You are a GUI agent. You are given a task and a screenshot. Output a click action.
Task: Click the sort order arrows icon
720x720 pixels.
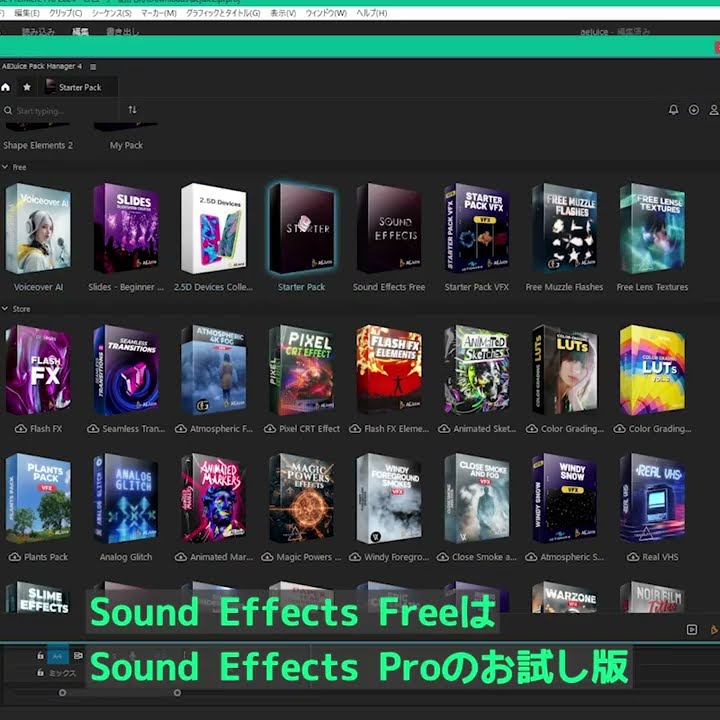click(x=132, y=110)
